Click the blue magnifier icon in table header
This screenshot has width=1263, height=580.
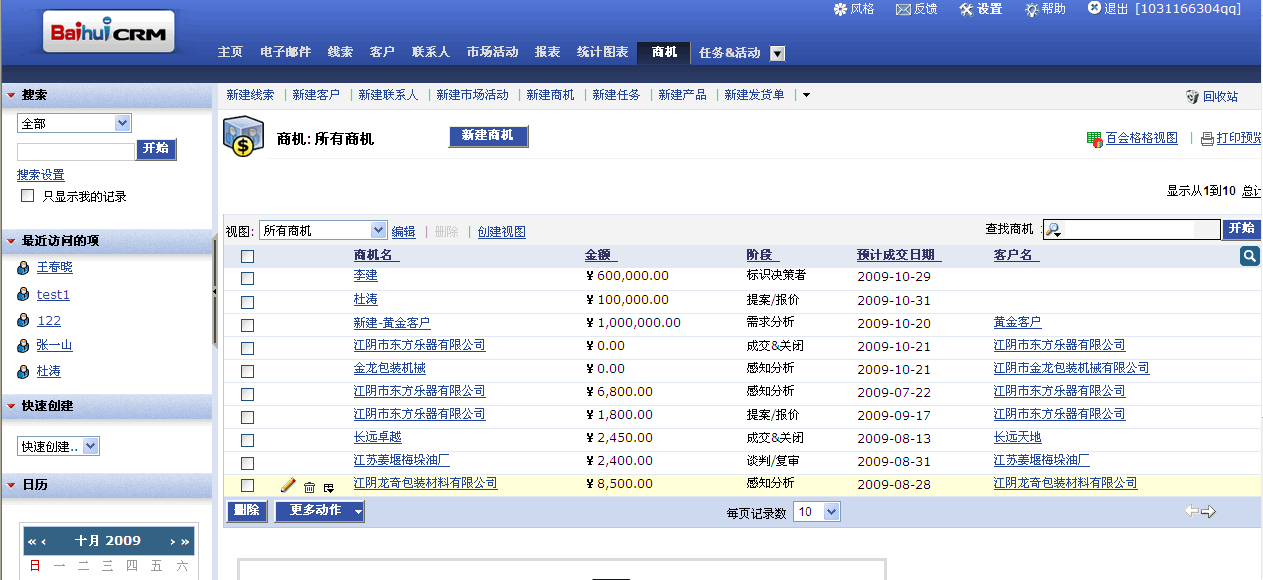pos(1249,257)
